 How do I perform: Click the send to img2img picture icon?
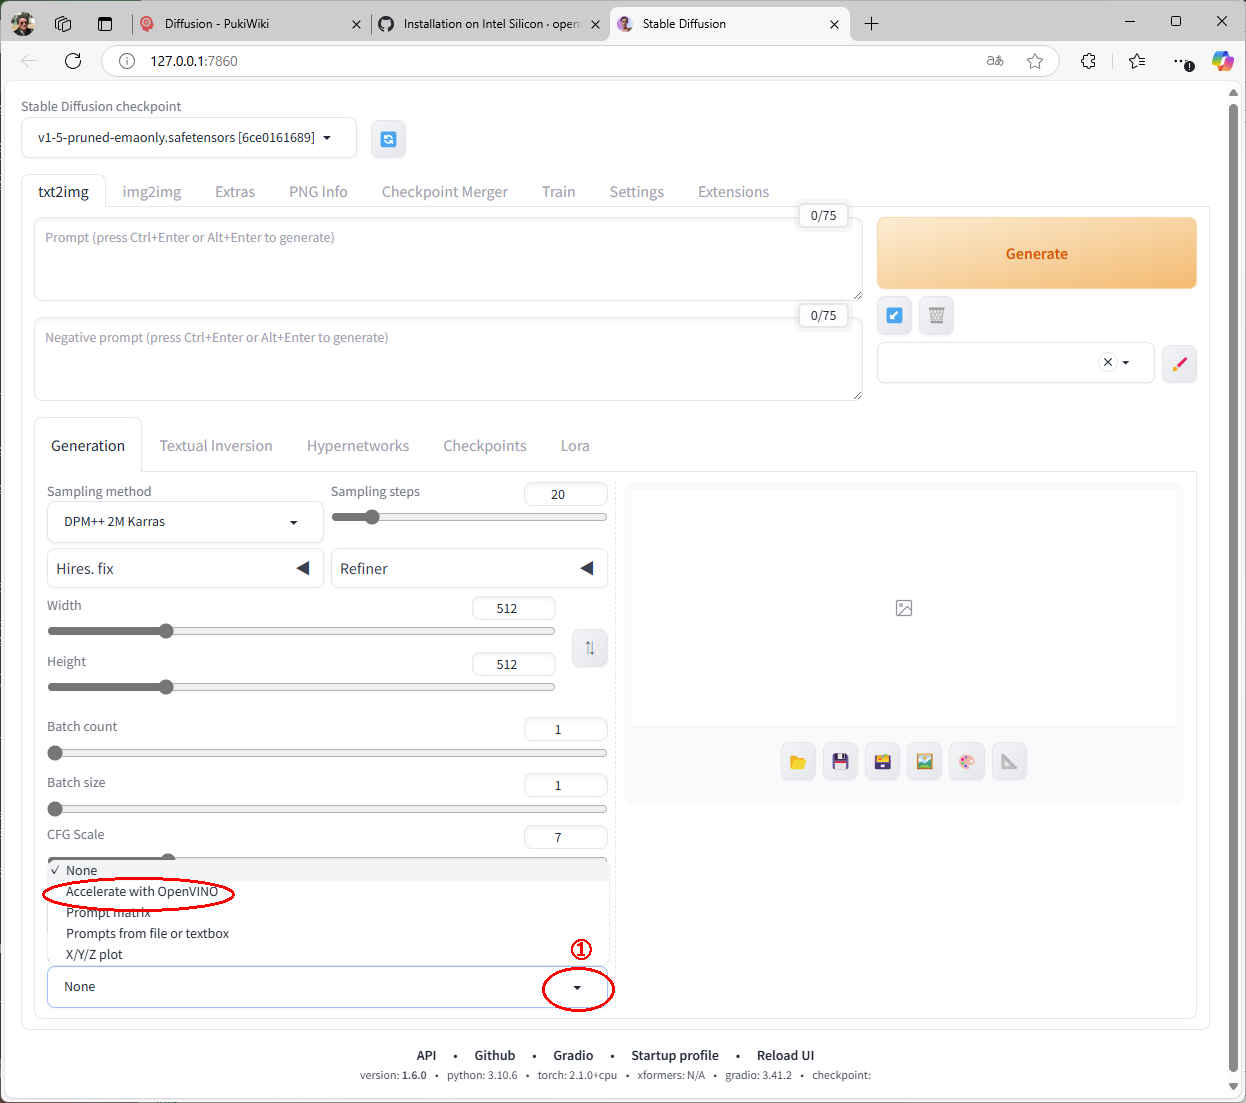[925, 762]
